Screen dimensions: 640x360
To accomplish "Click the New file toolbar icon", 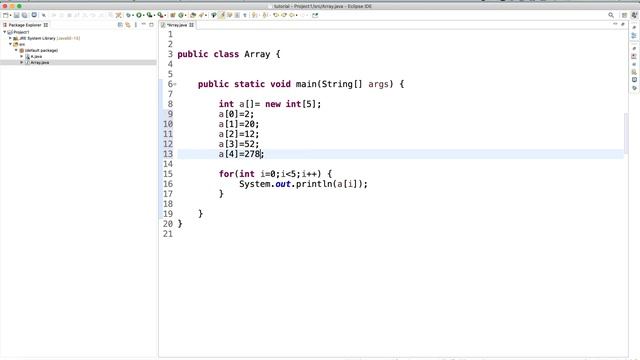I will point(5,15).
